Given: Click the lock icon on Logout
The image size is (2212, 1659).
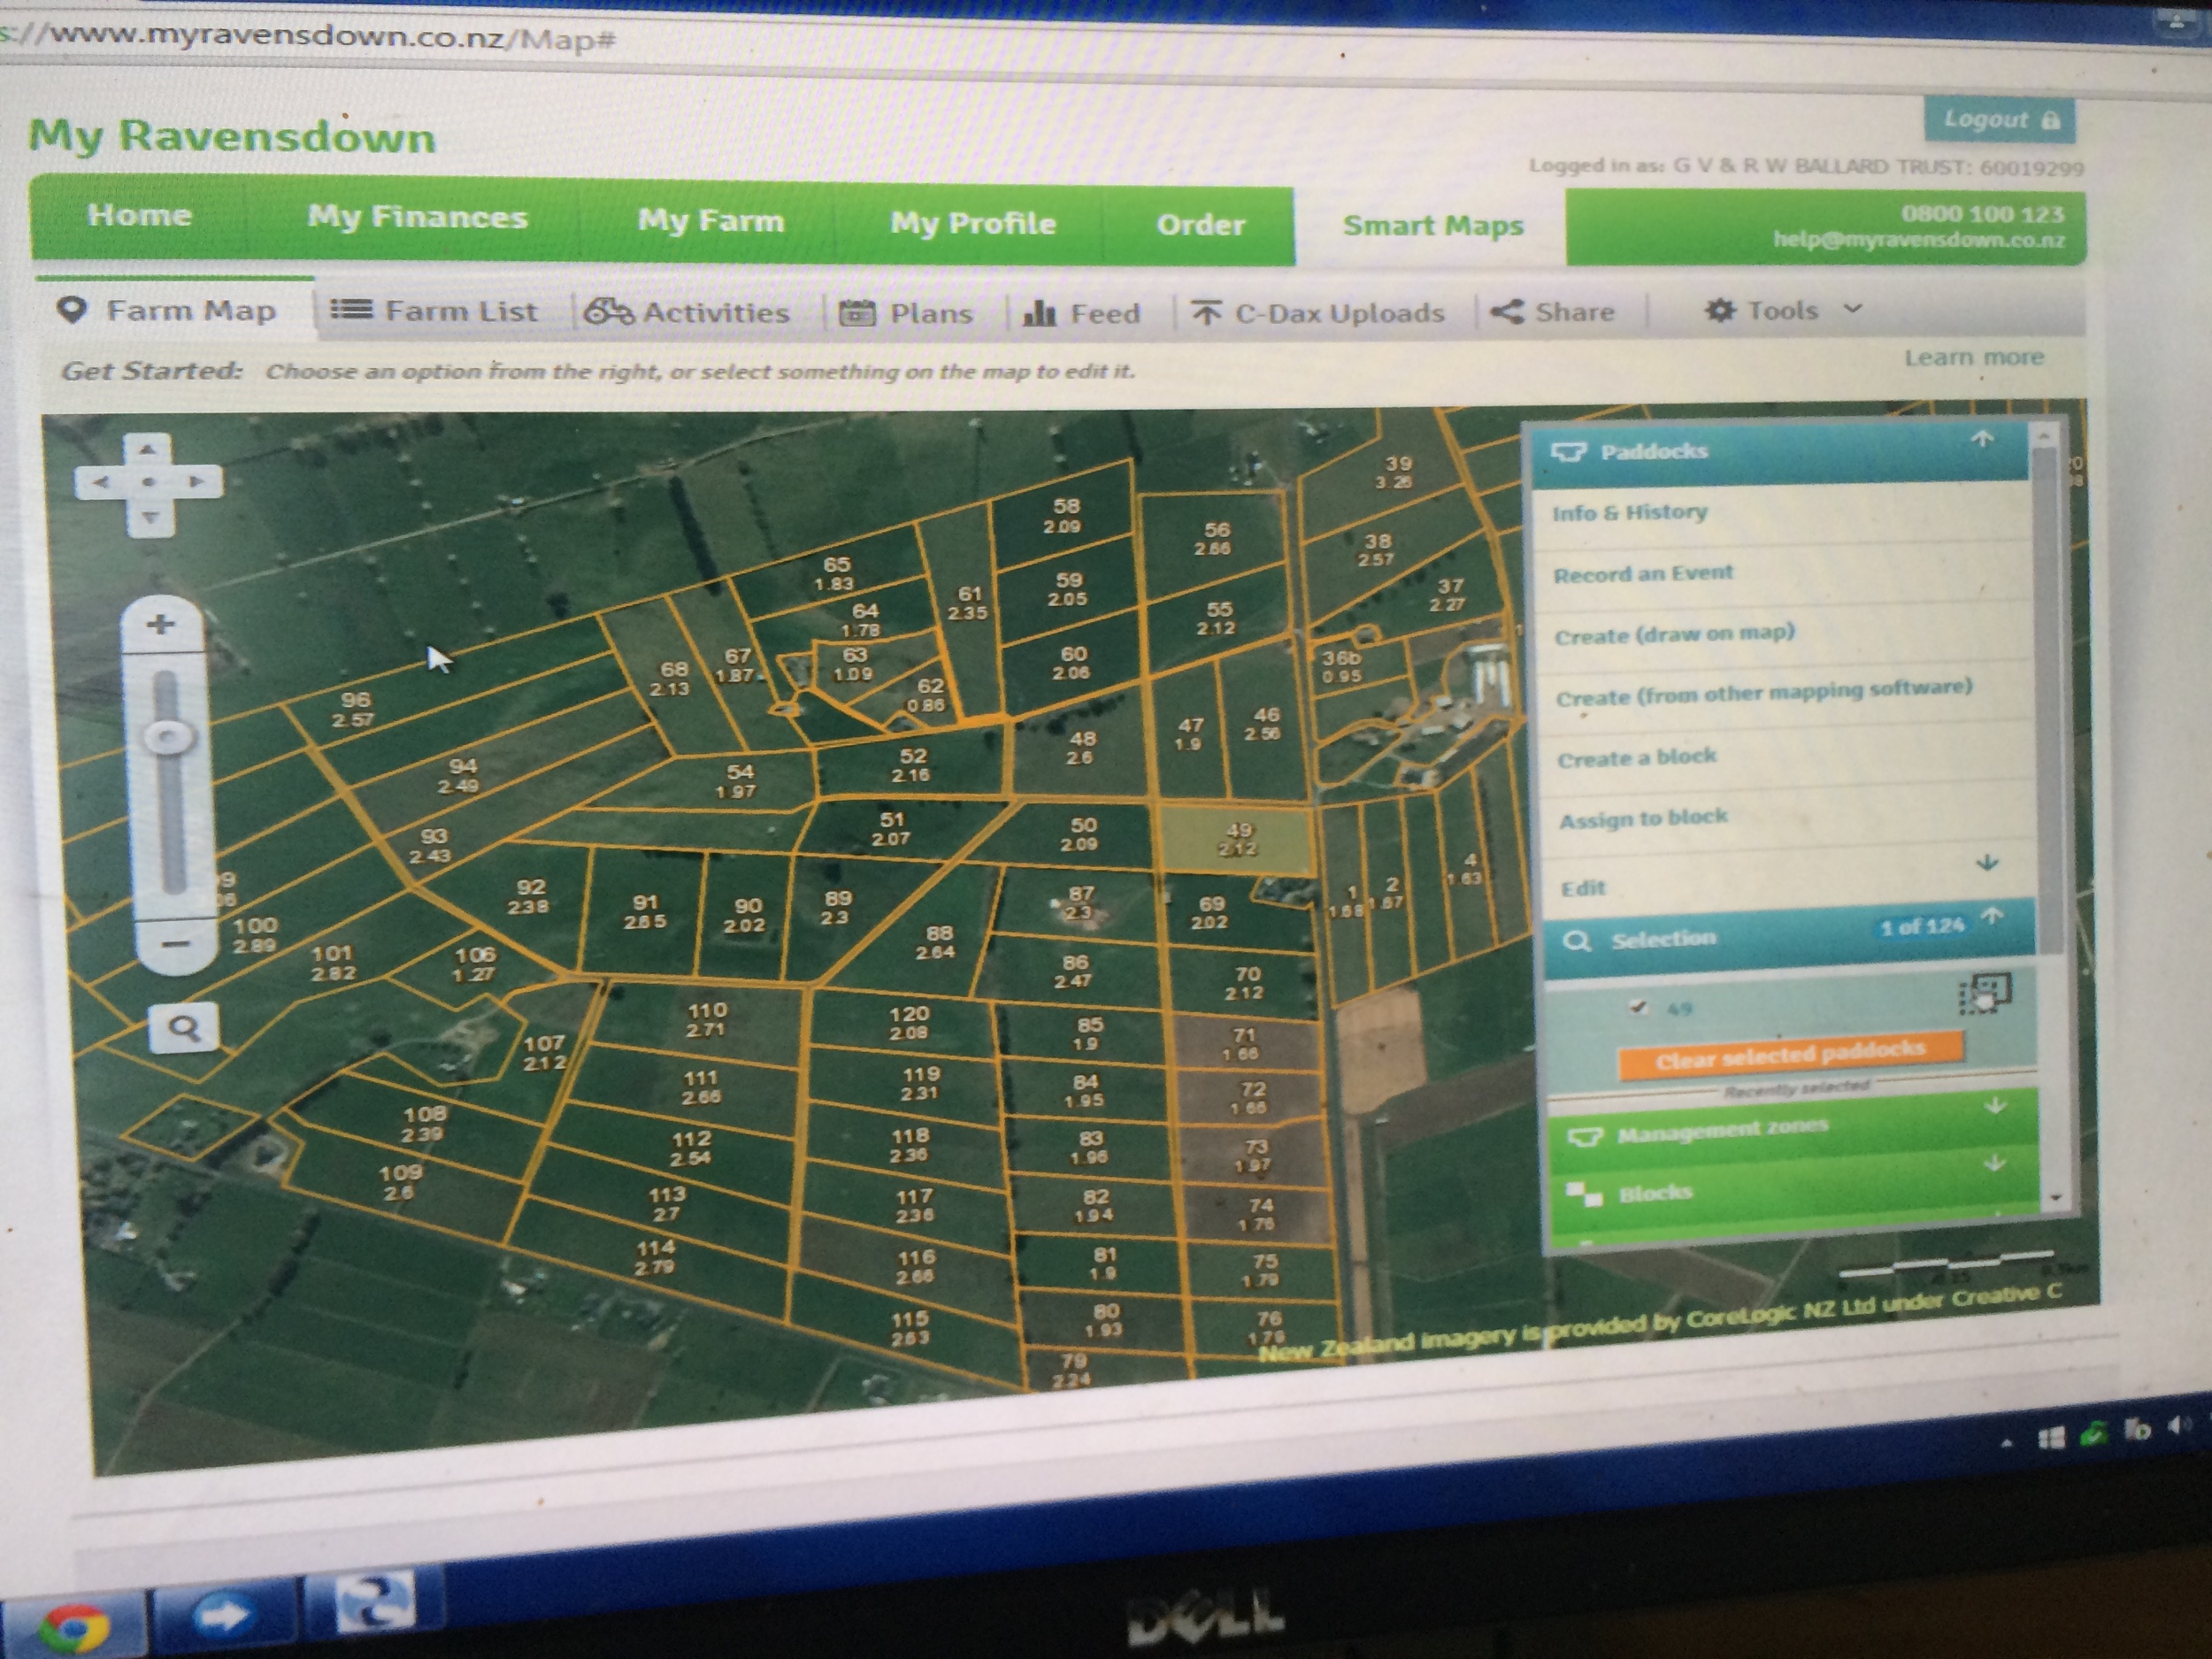Looking at the screenshot, I should tap(2050, 120).
